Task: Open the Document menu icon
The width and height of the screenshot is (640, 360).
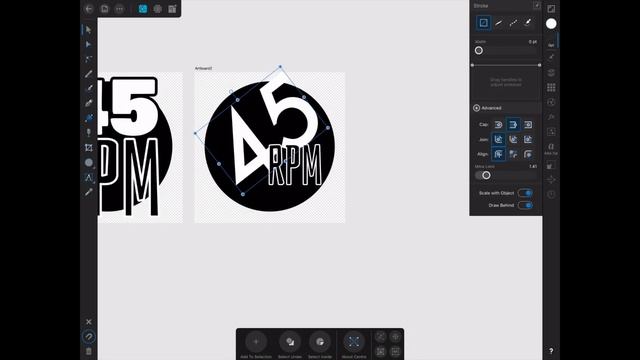Action: pos(104,9)
